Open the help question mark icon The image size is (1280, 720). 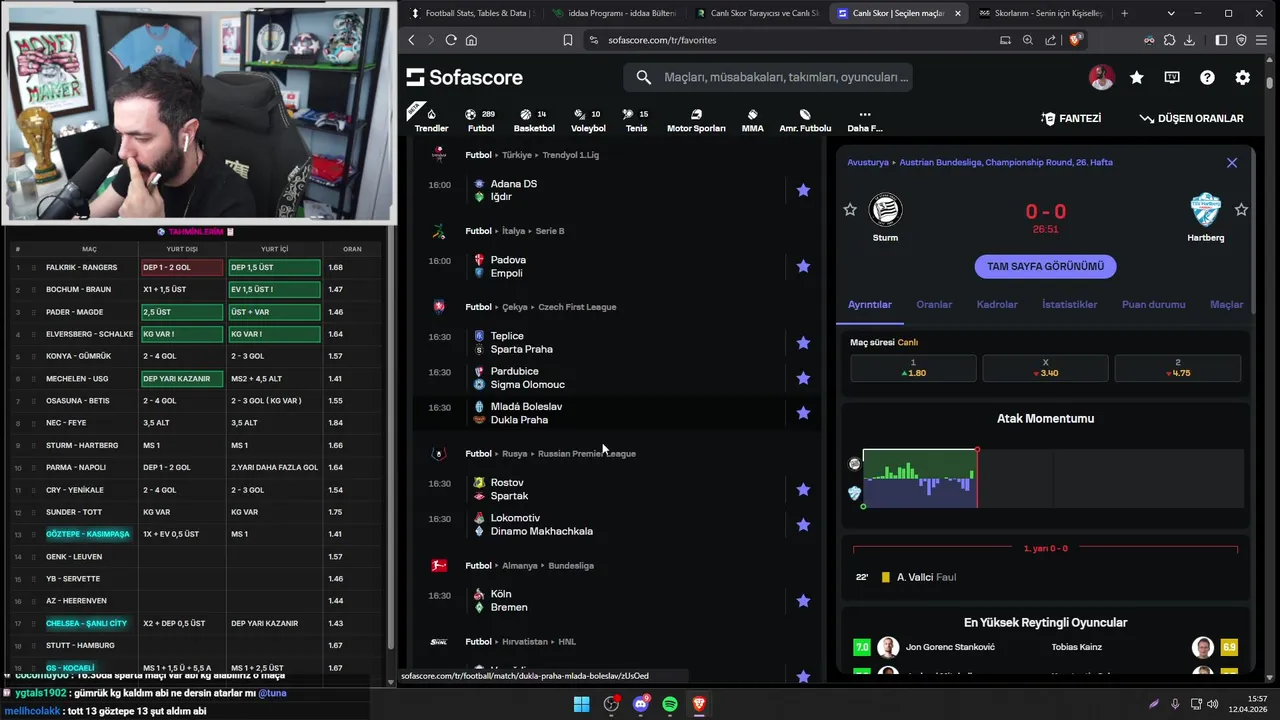(1207, 77)
